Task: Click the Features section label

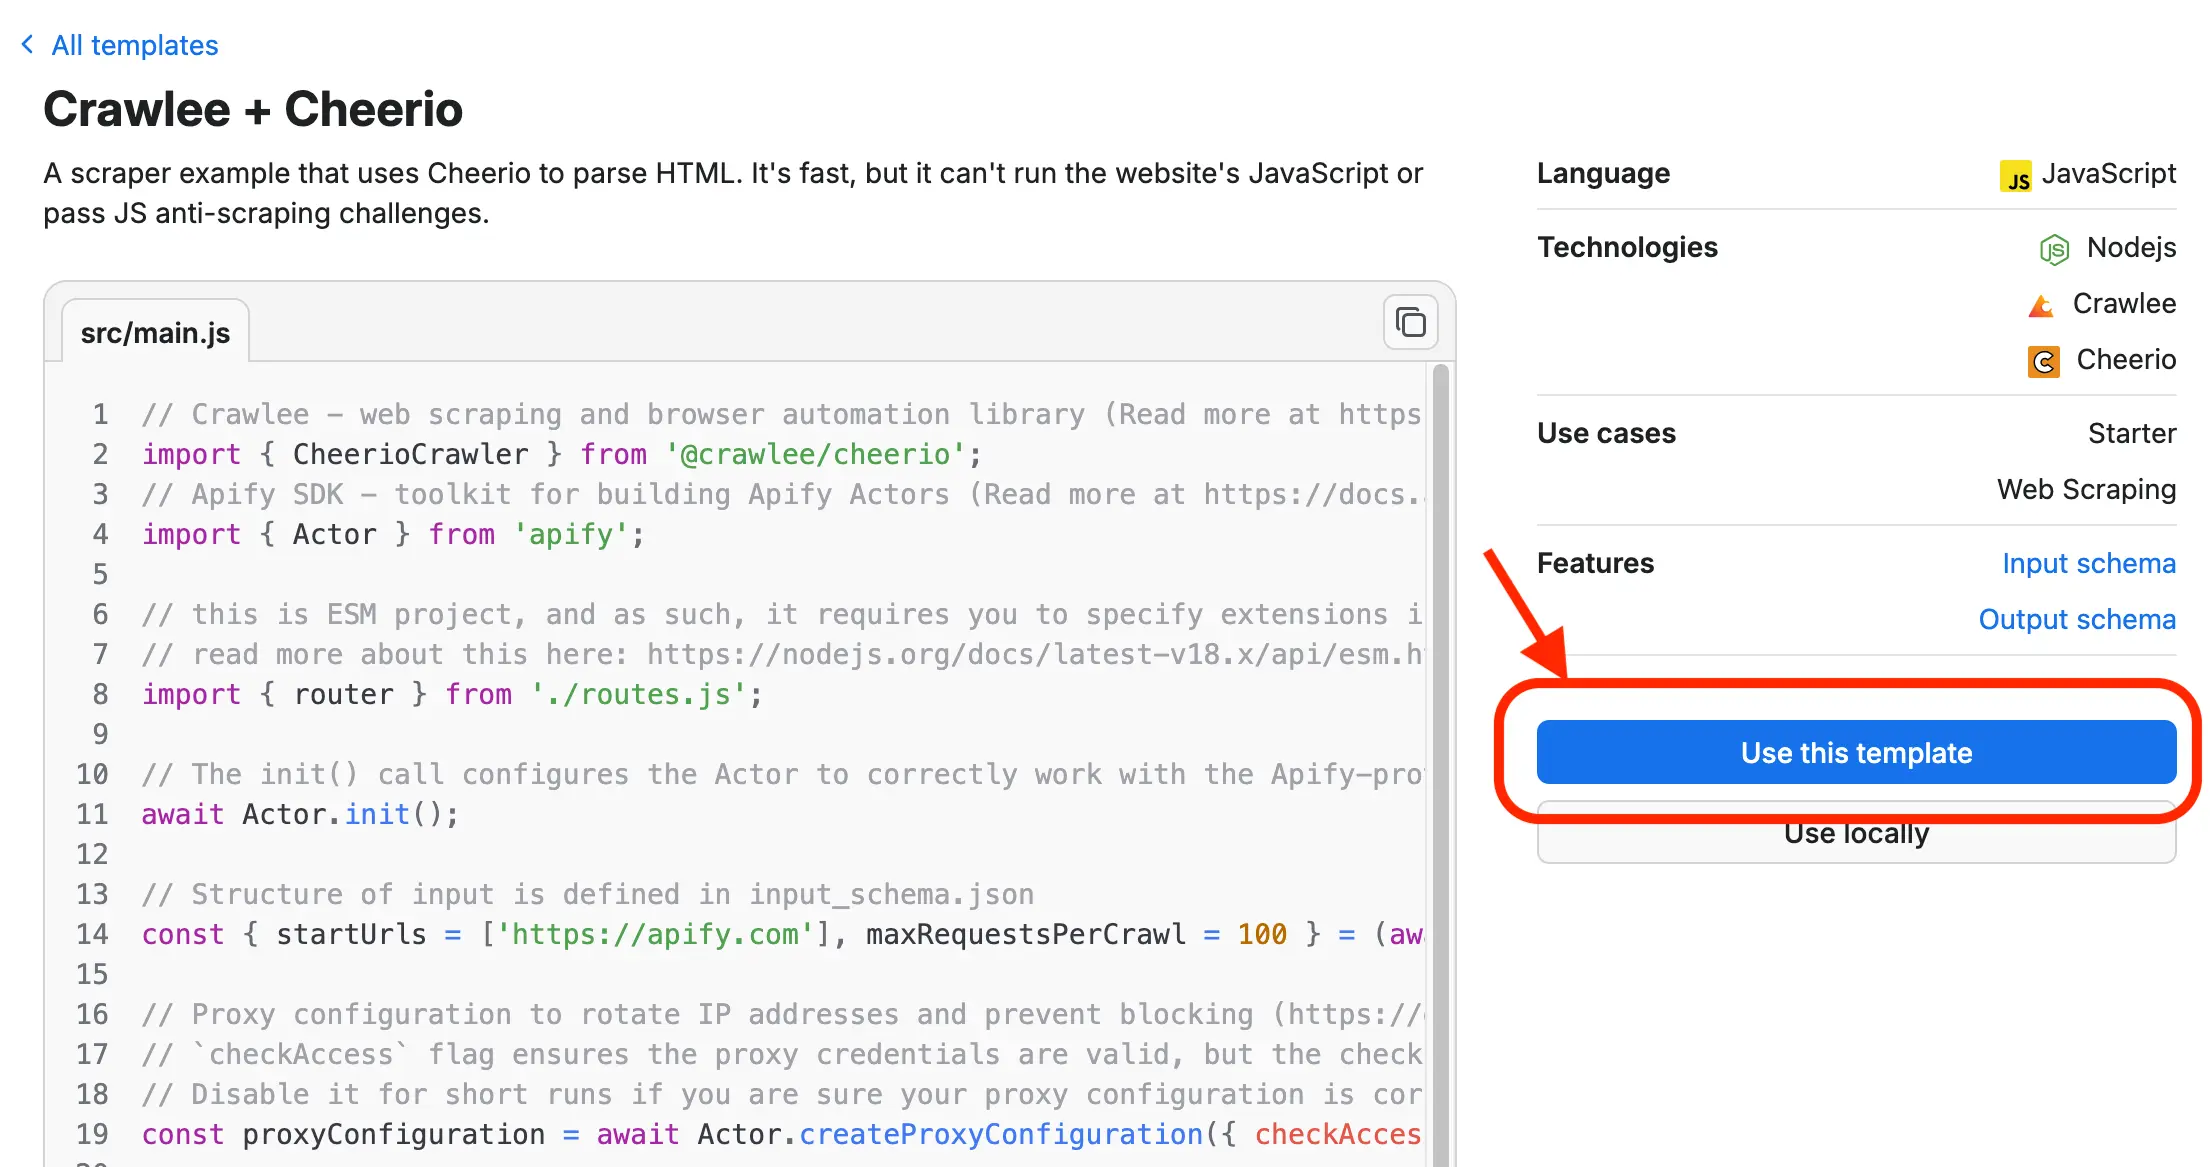Action: [x=1595, y=563]
